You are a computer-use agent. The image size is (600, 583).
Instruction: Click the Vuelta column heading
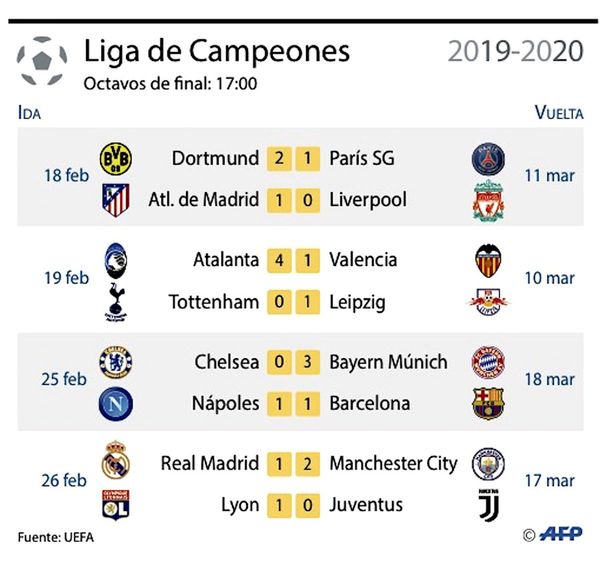point(559,113)
